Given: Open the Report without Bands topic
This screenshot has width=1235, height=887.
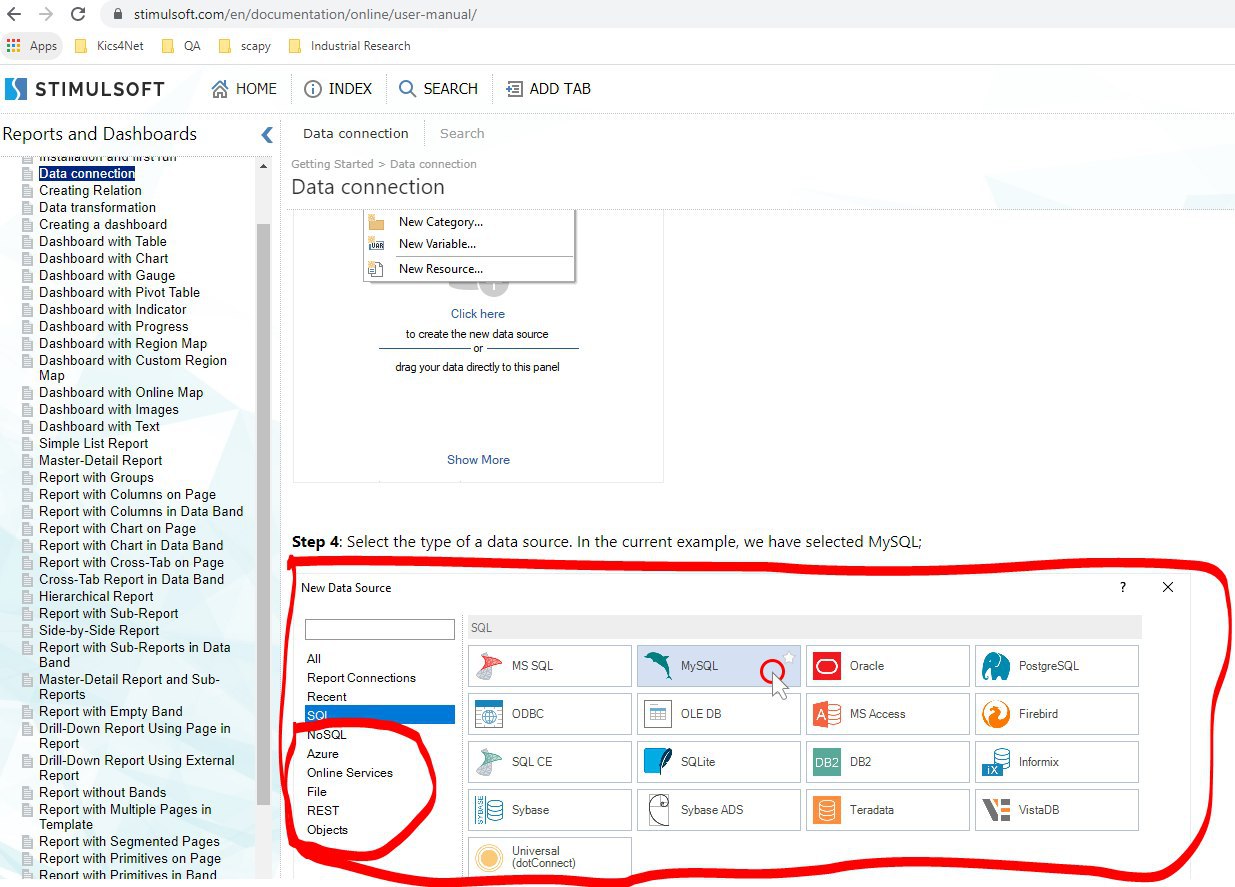Looking at the screenshot, I should (x=103, y=793).
